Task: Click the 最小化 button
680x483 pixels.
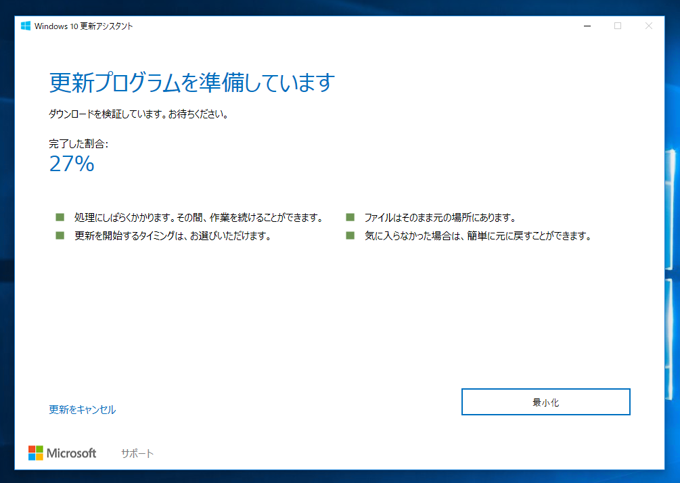Action: pos(546,402)
